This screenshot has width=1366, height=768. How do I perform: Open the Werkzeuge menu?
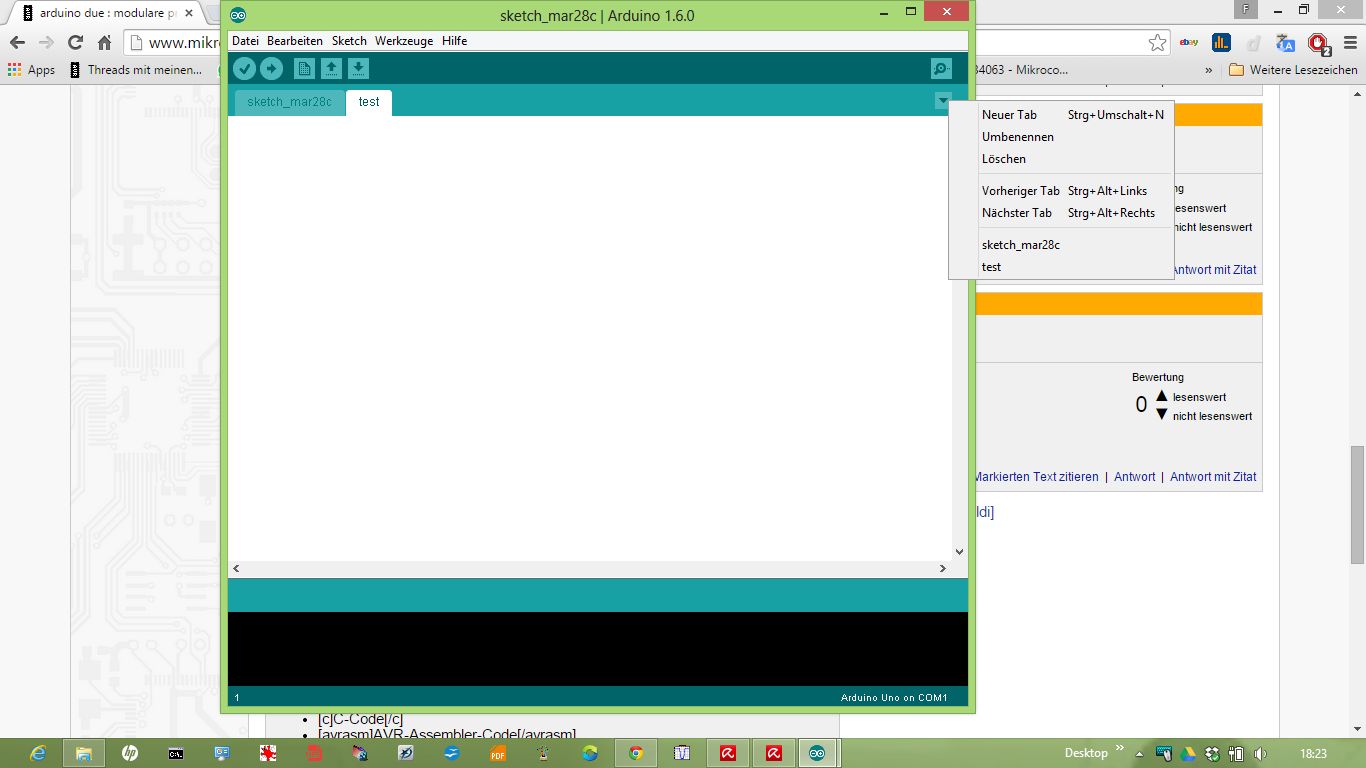(404, 41)
